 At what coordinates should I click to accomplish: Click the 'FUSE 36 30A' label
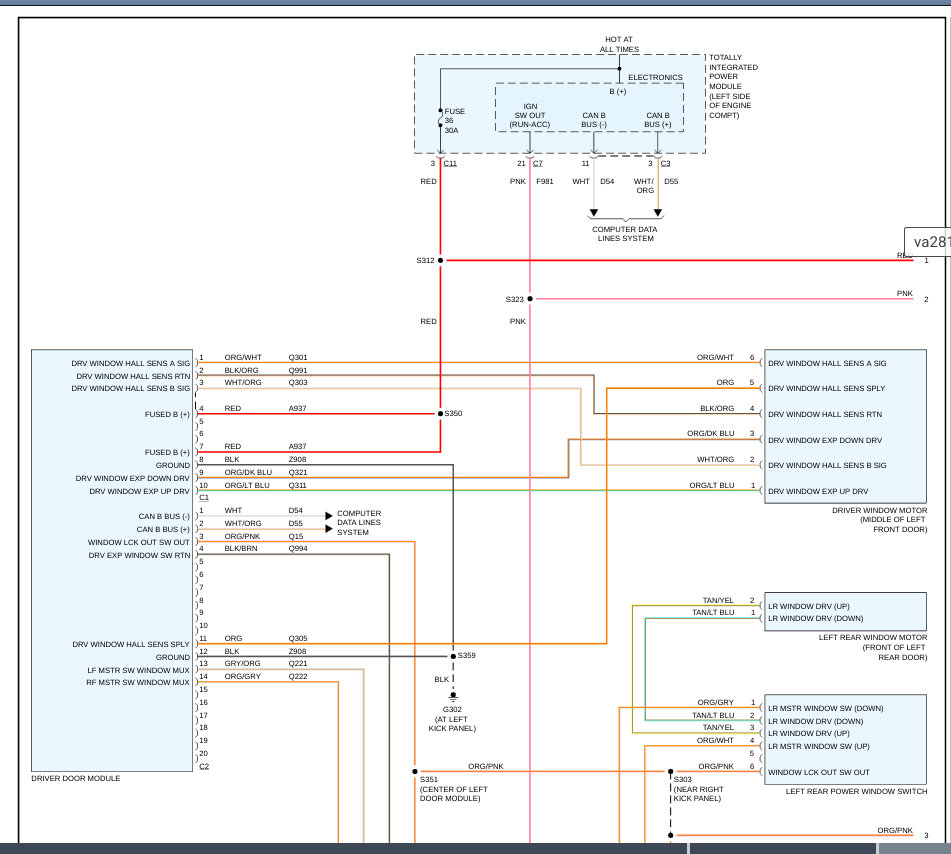454,121
